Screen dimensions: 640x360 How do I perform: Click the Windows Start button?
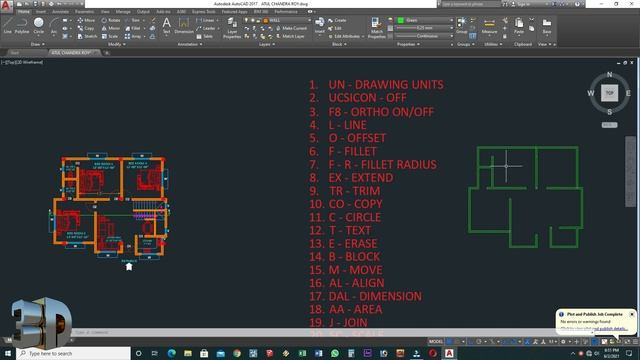8,353
